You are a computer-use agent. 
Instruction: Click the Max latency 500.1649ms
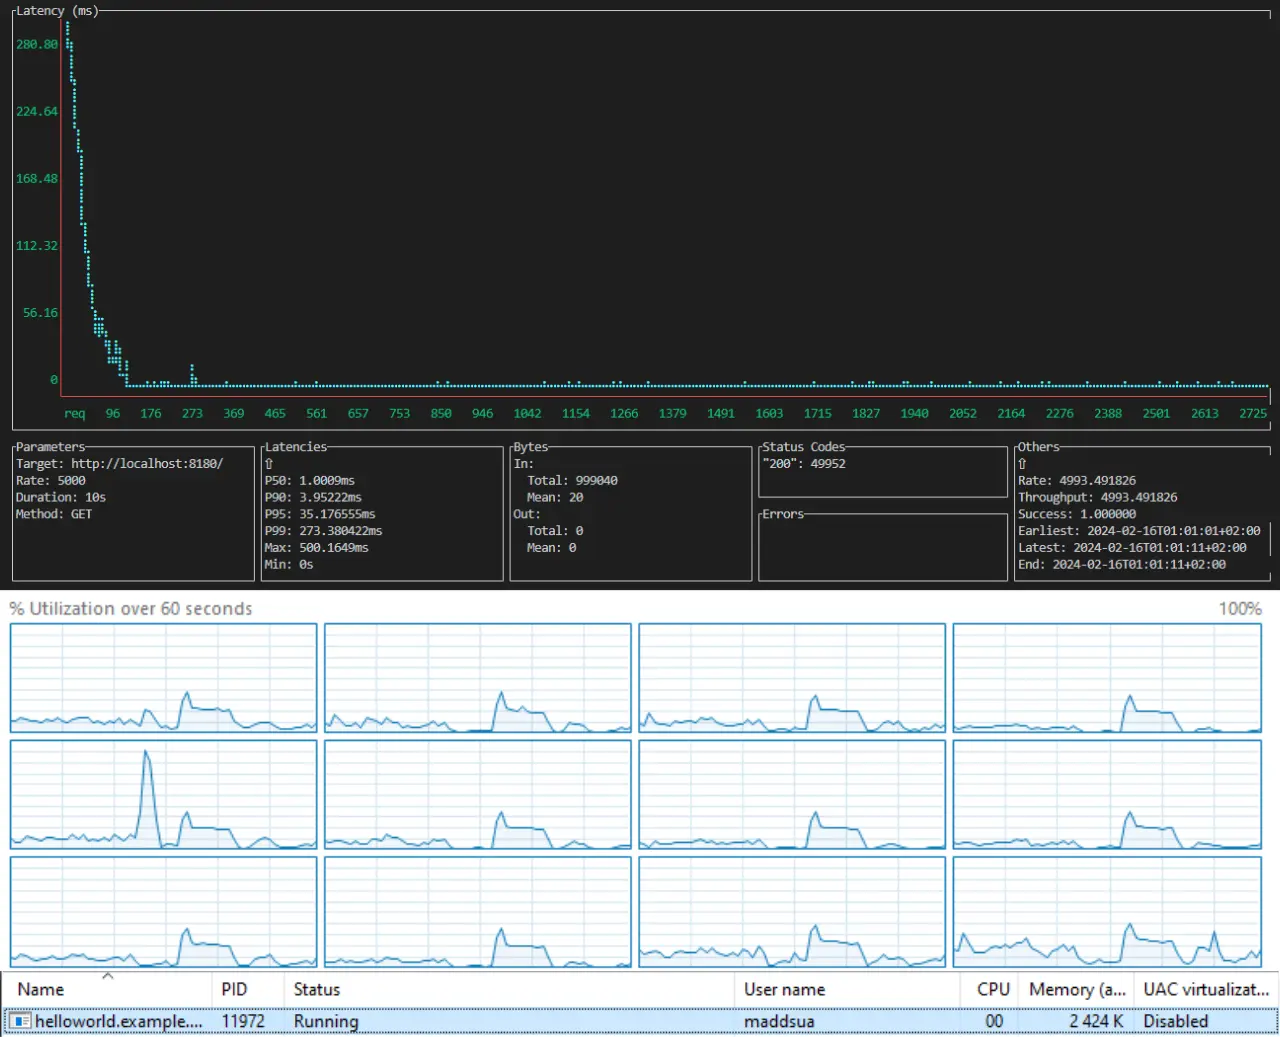click(x=316, y=548)
